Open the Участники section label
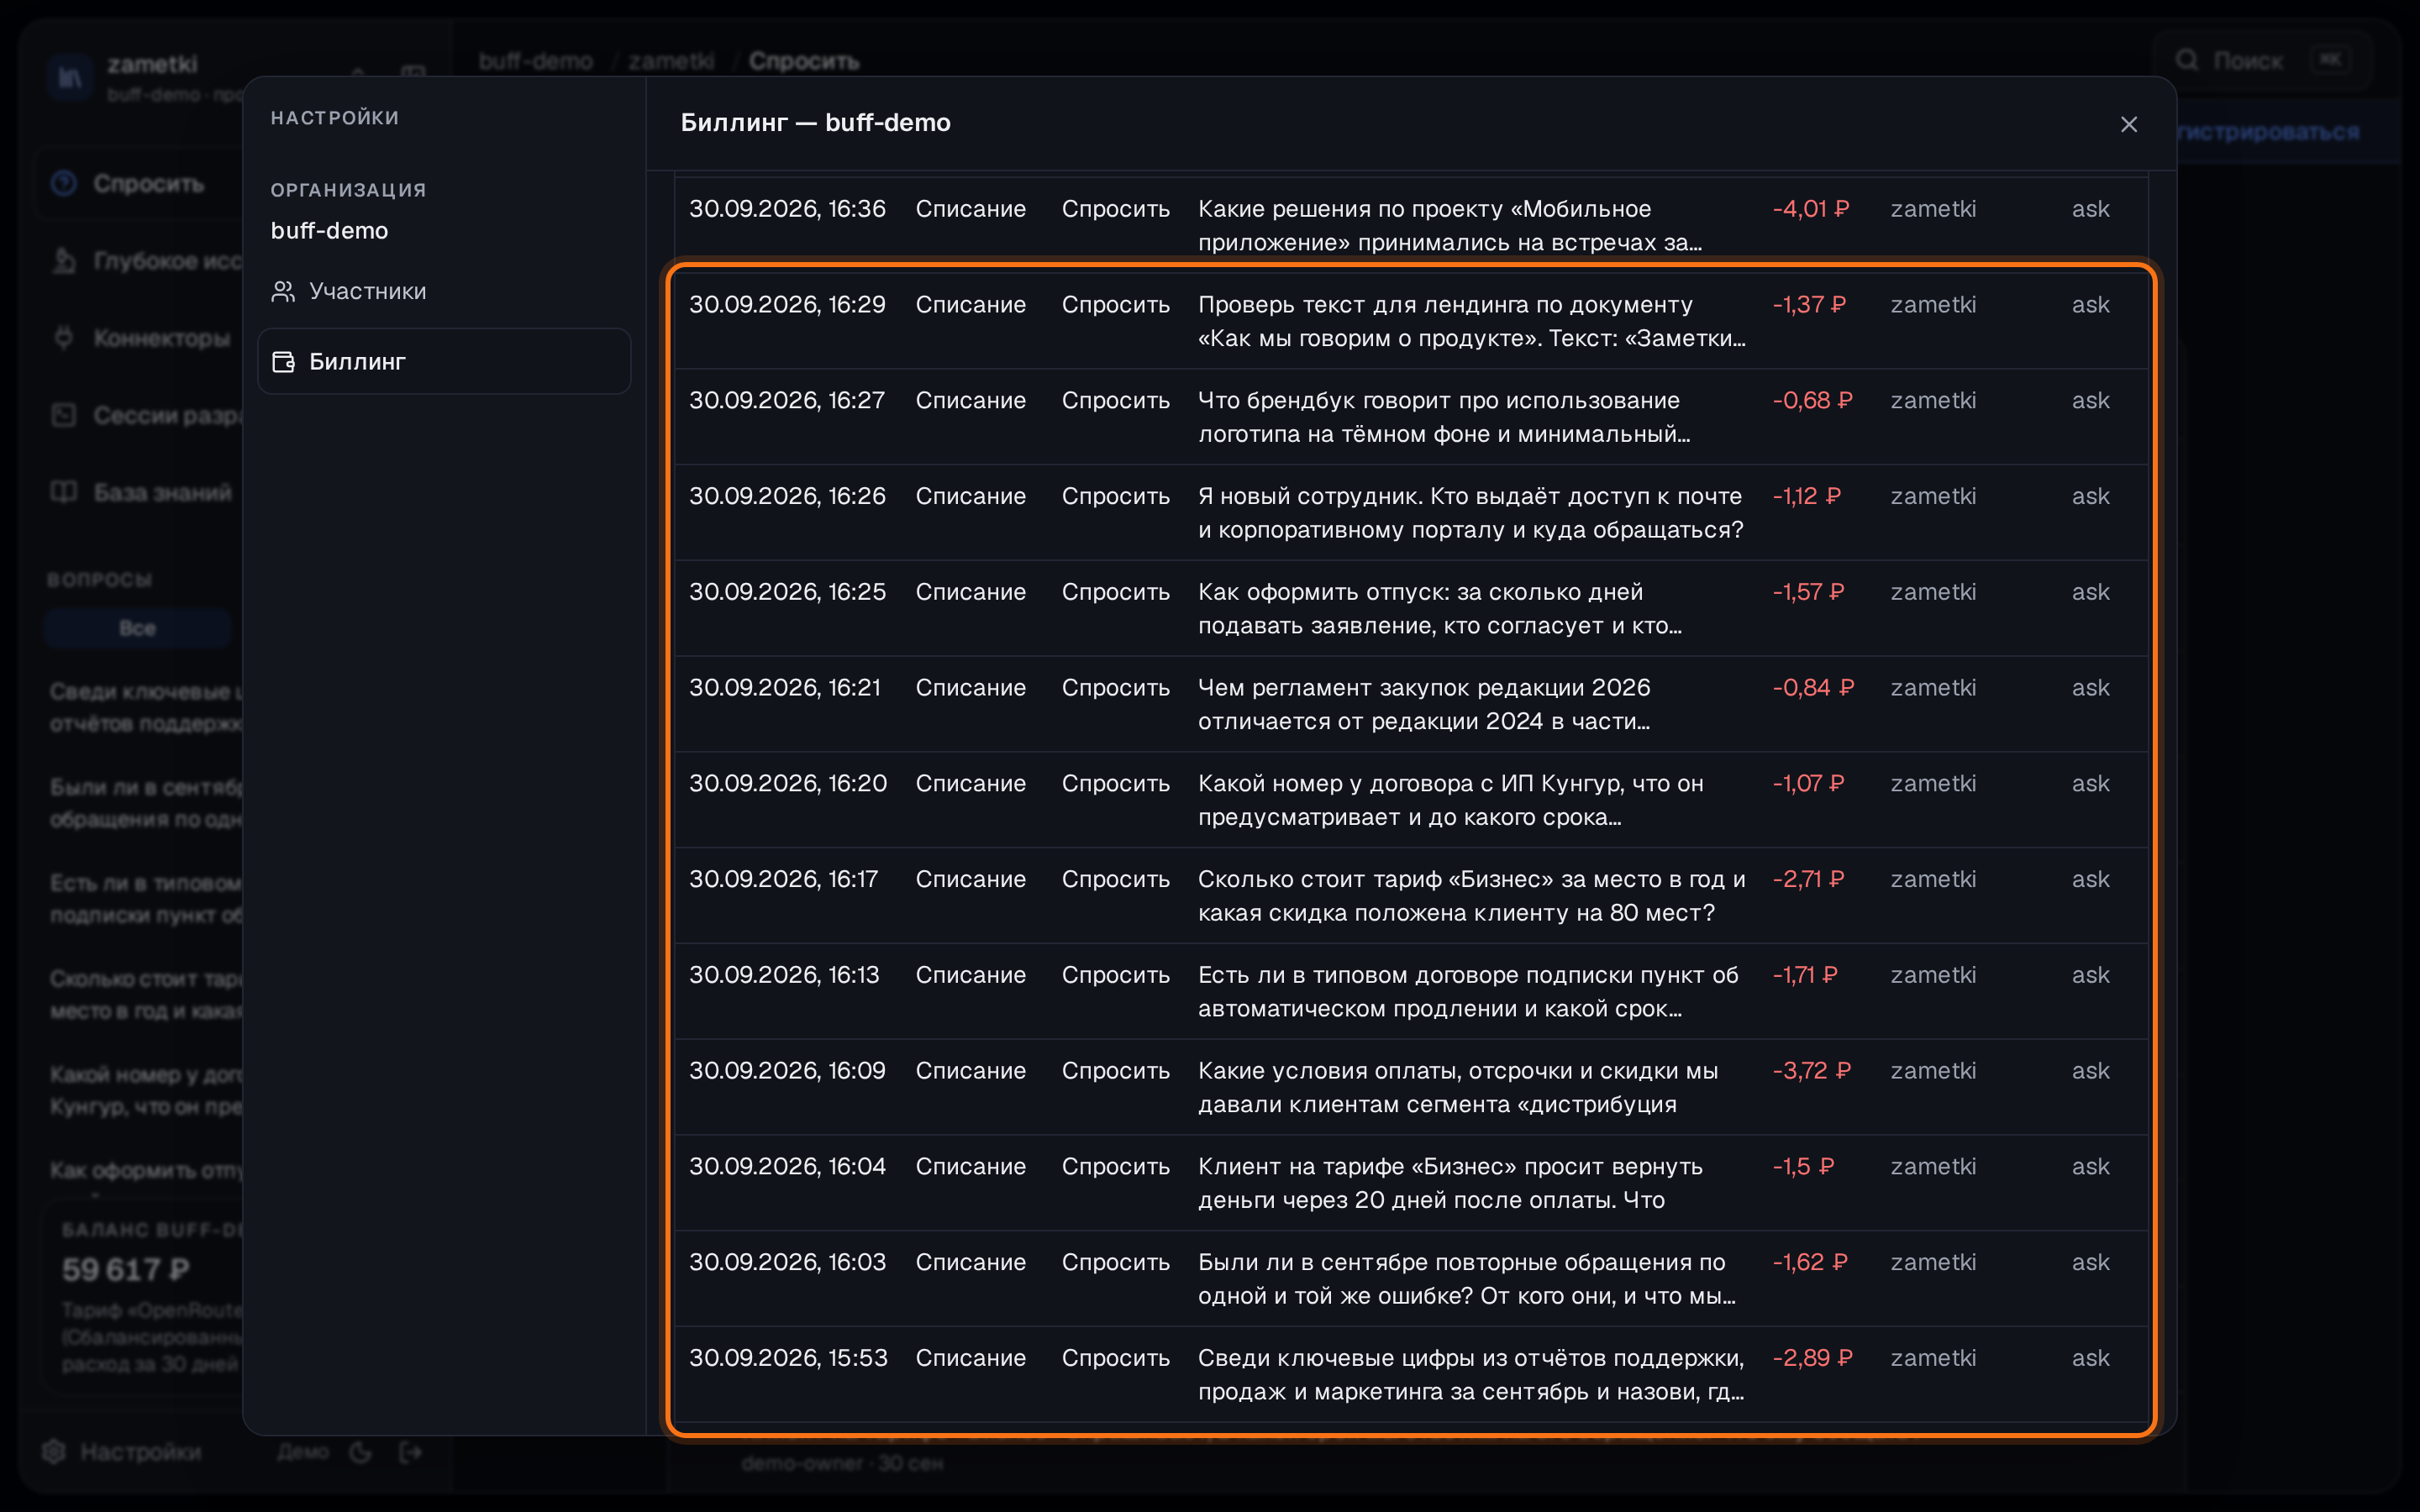Image resolution: width=2420 pixels, height=1512 pixels. point(367,291)
